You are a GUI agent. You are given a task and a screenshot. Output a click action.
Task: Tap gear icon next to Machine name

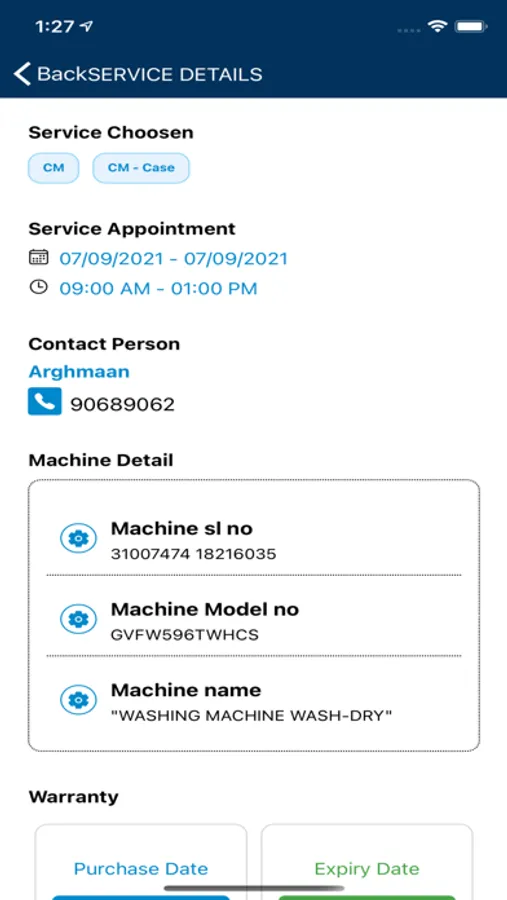(x=79, y=700)
